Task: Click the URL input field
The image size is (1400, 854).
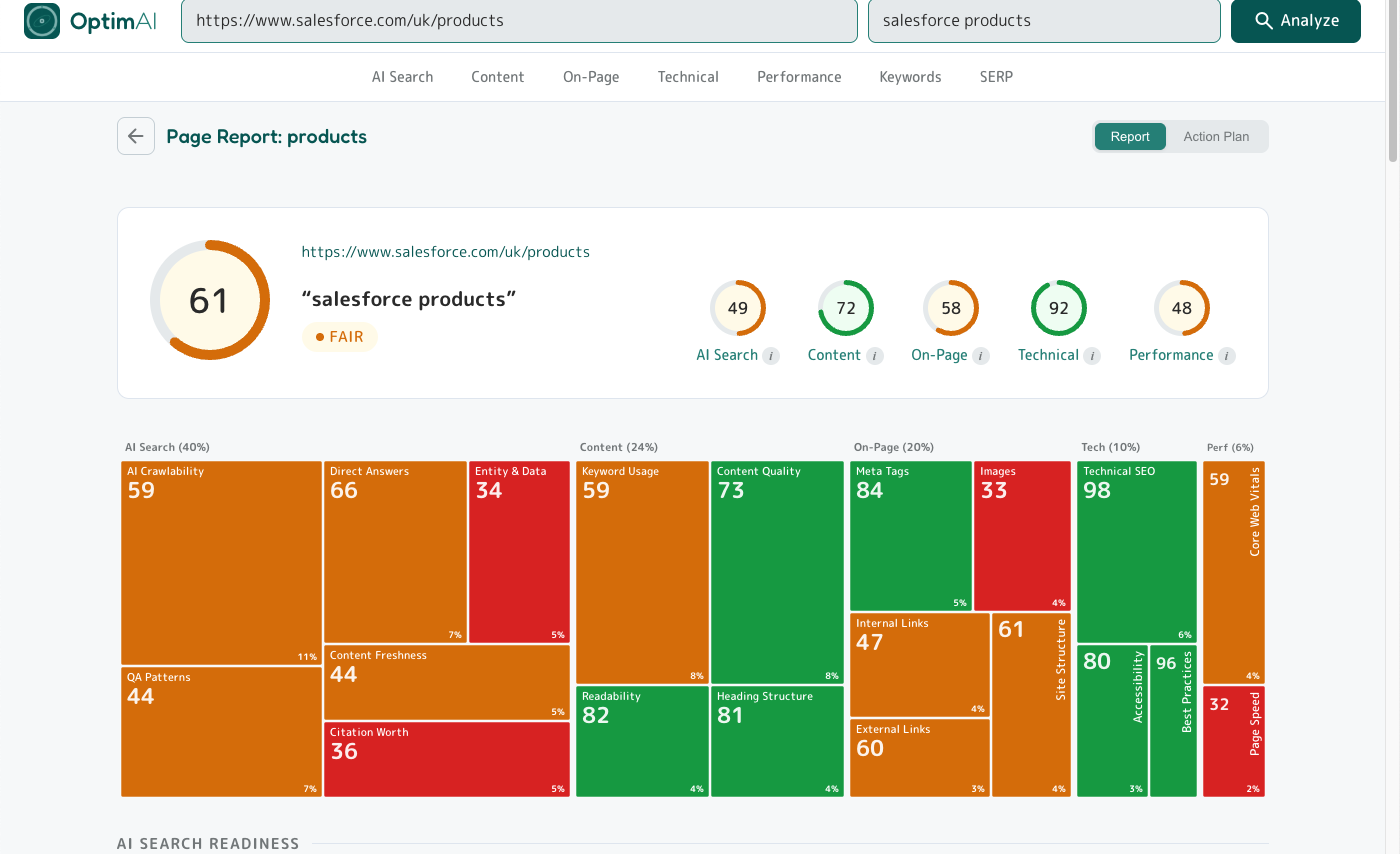Action: pyautogui.click(x=519, y=21)
